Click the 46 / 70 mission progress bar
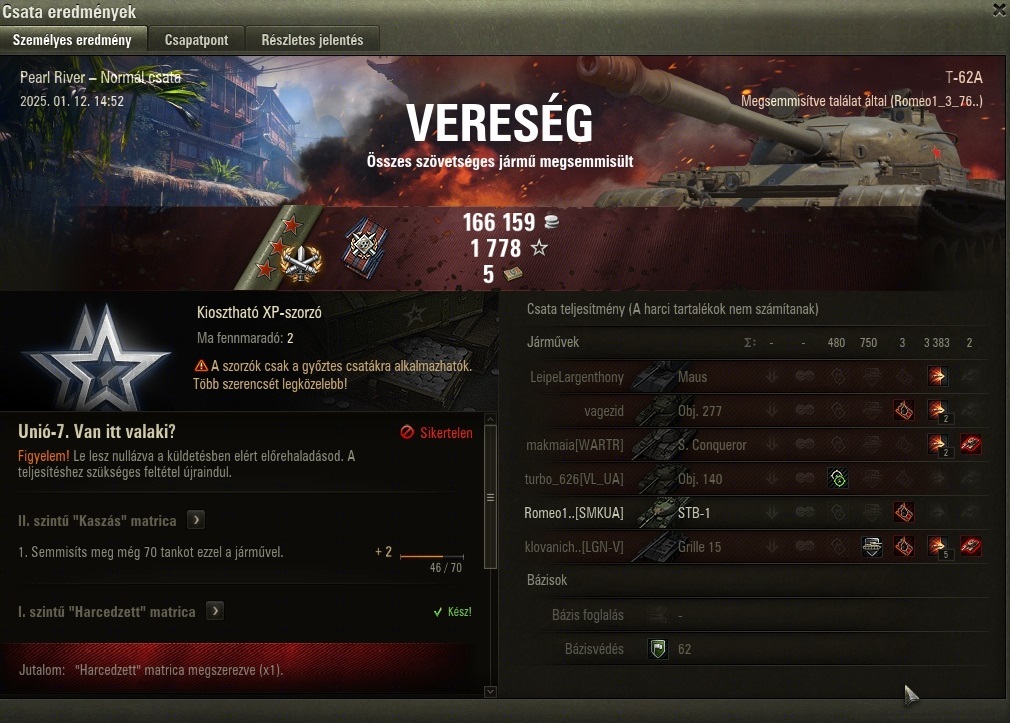1010x723 pixels. (x=432, y=555)
